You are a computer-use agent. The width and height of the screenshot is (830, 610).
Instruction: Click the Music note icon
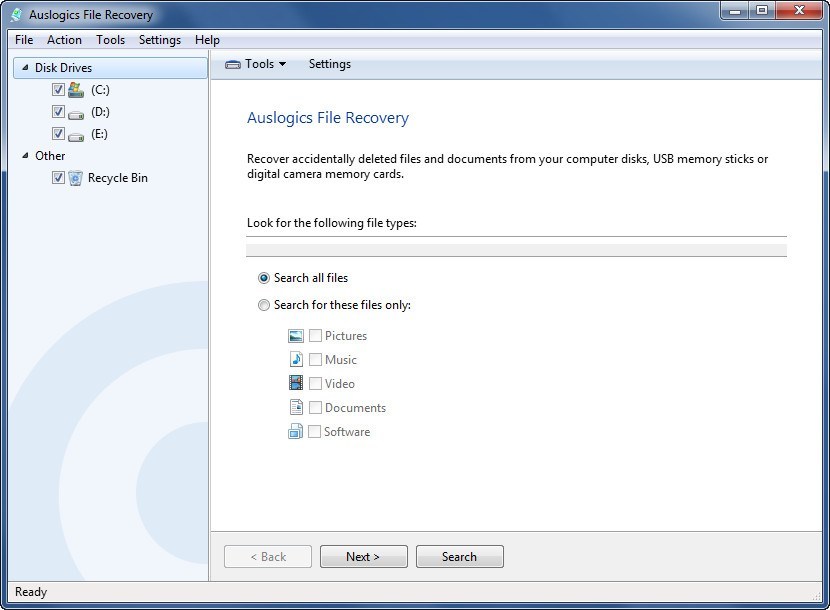click(x=297, y=359)
